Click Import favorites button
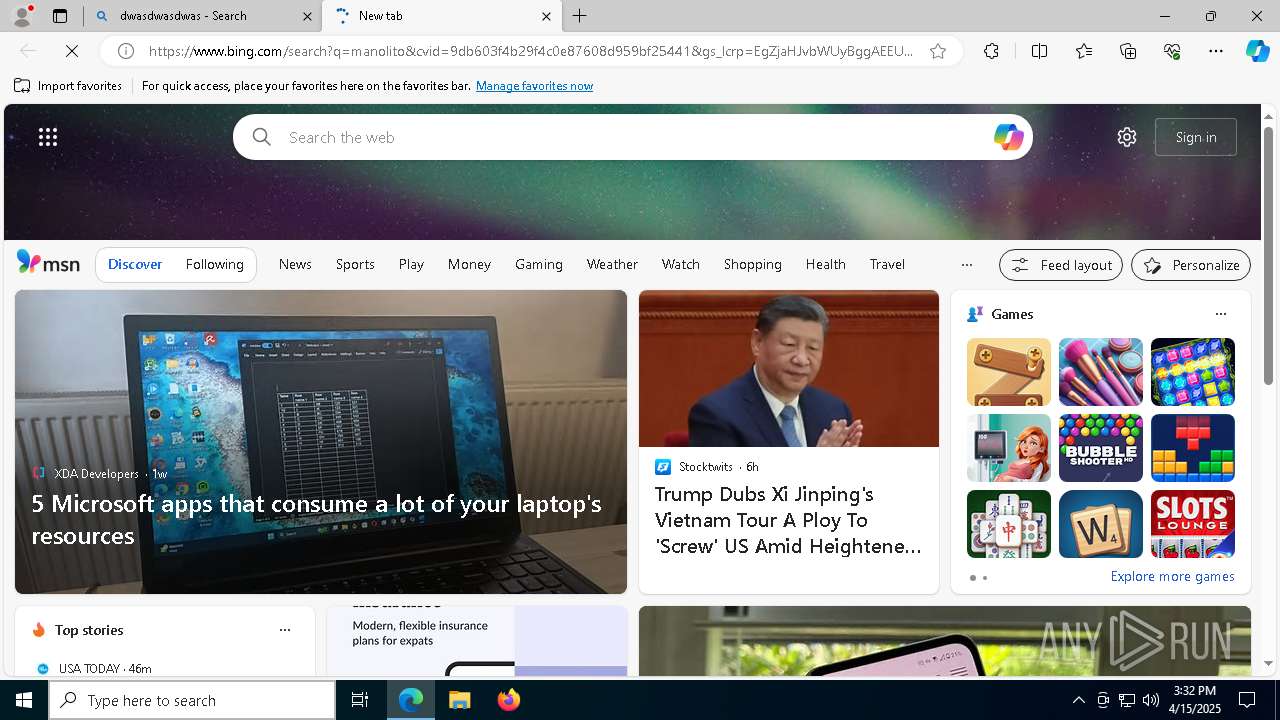Image resolution: width=1280 pixels, height=720 pixels. pos(68,86)
